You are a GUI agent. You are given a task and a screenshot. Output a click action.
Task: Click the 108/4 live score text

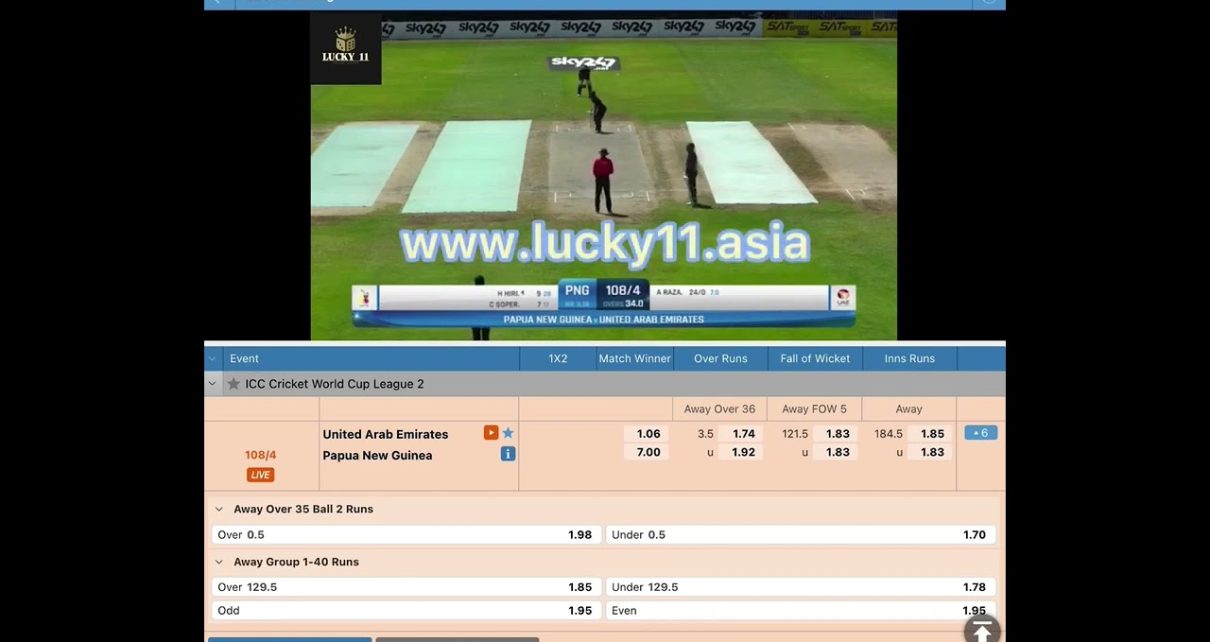click(260, 455)
